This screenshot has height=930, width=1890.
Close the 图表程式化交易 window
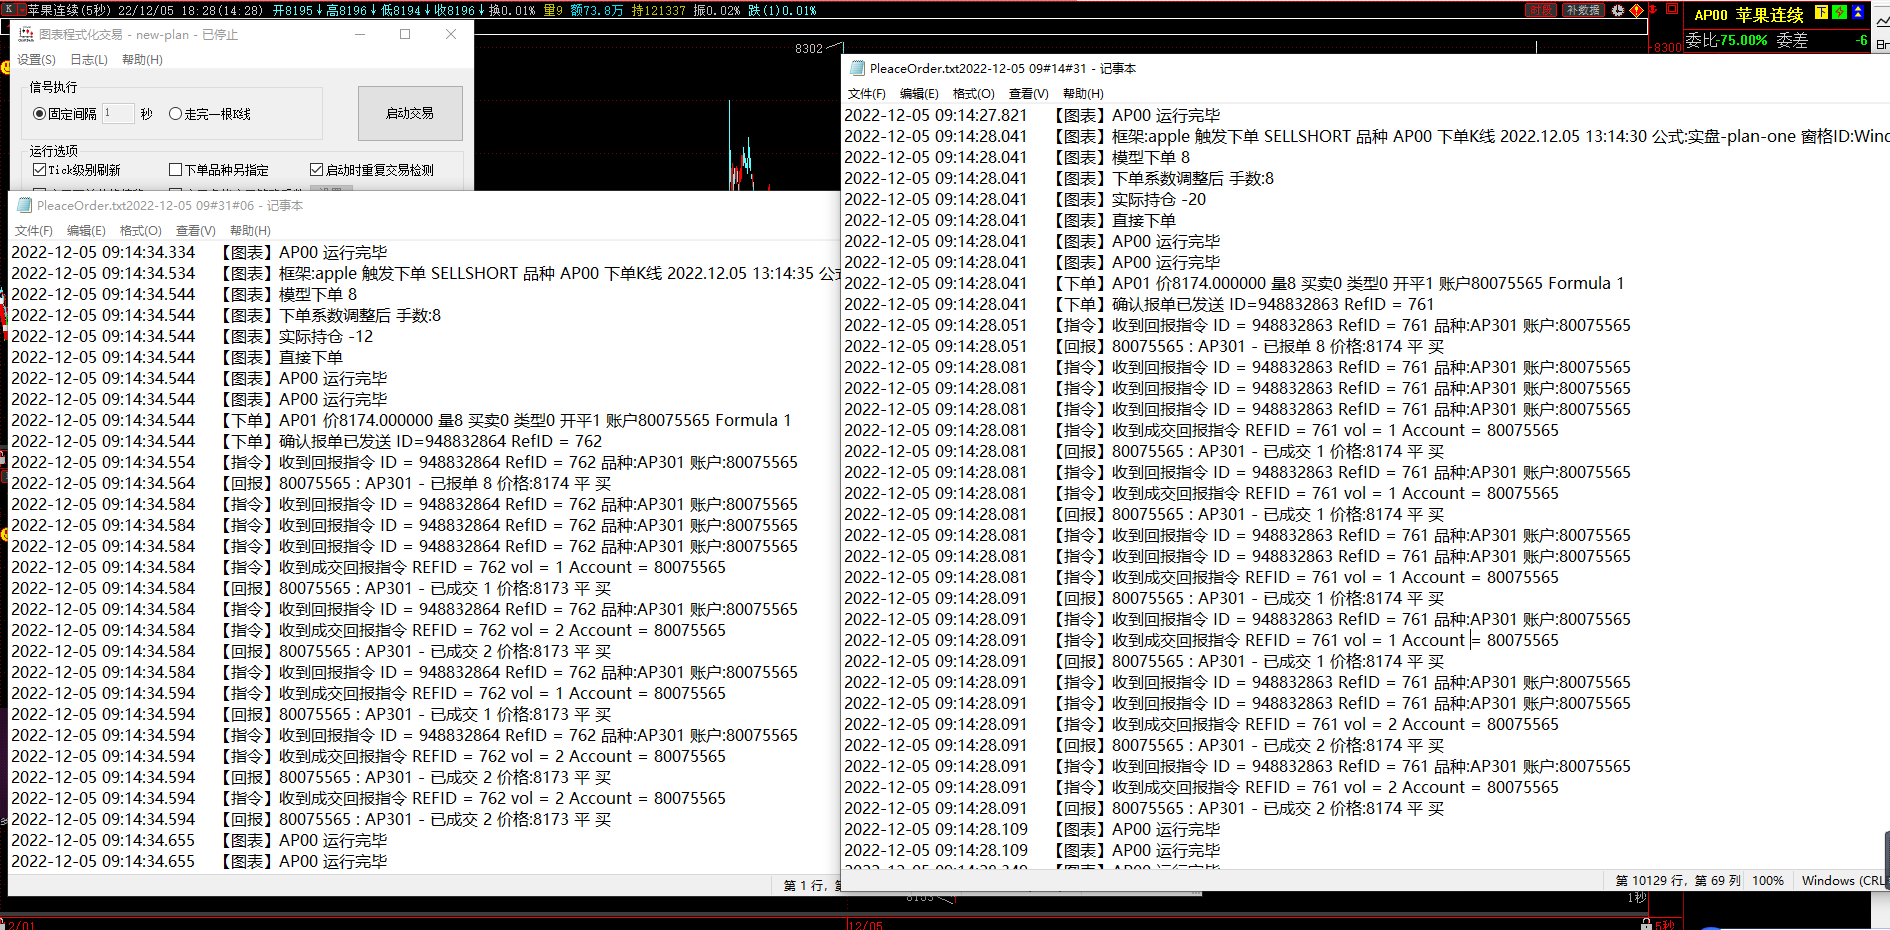point(451,34)
